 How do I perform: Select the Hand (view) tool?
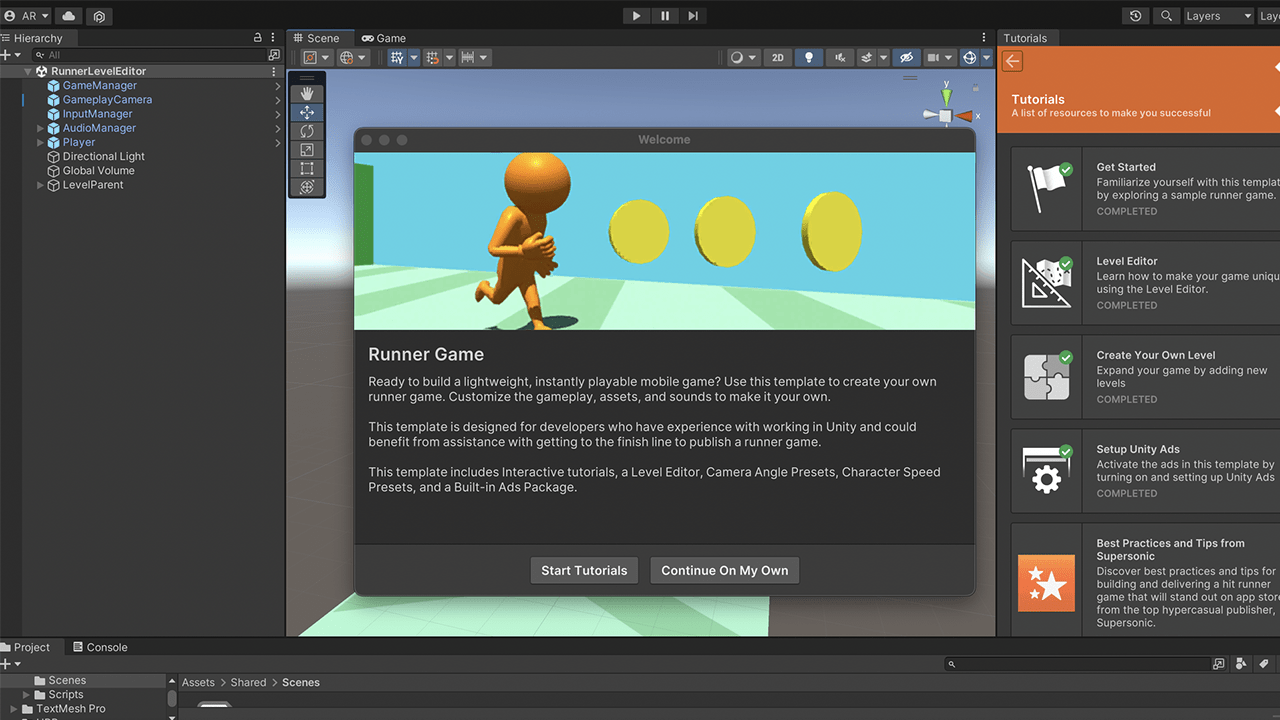tap(307, 93)
